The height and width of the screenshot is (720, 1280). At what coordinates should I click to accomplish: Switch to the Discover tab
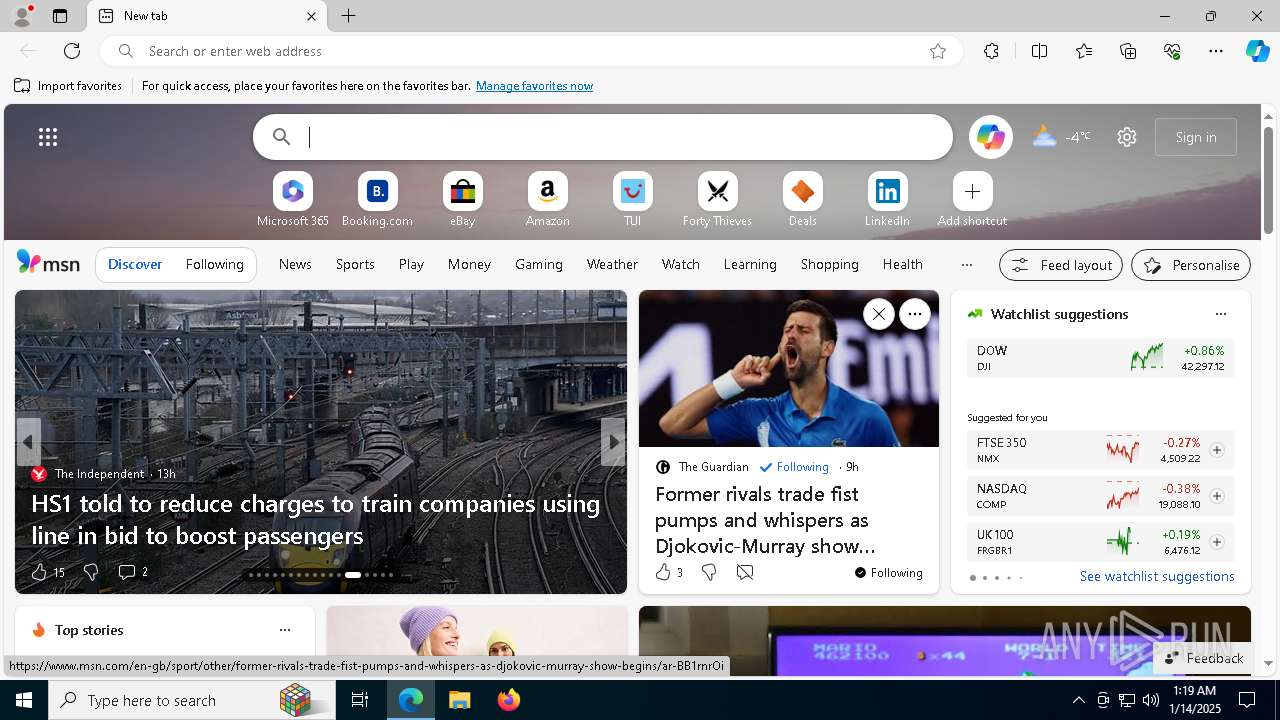click(x=135, y=264)
